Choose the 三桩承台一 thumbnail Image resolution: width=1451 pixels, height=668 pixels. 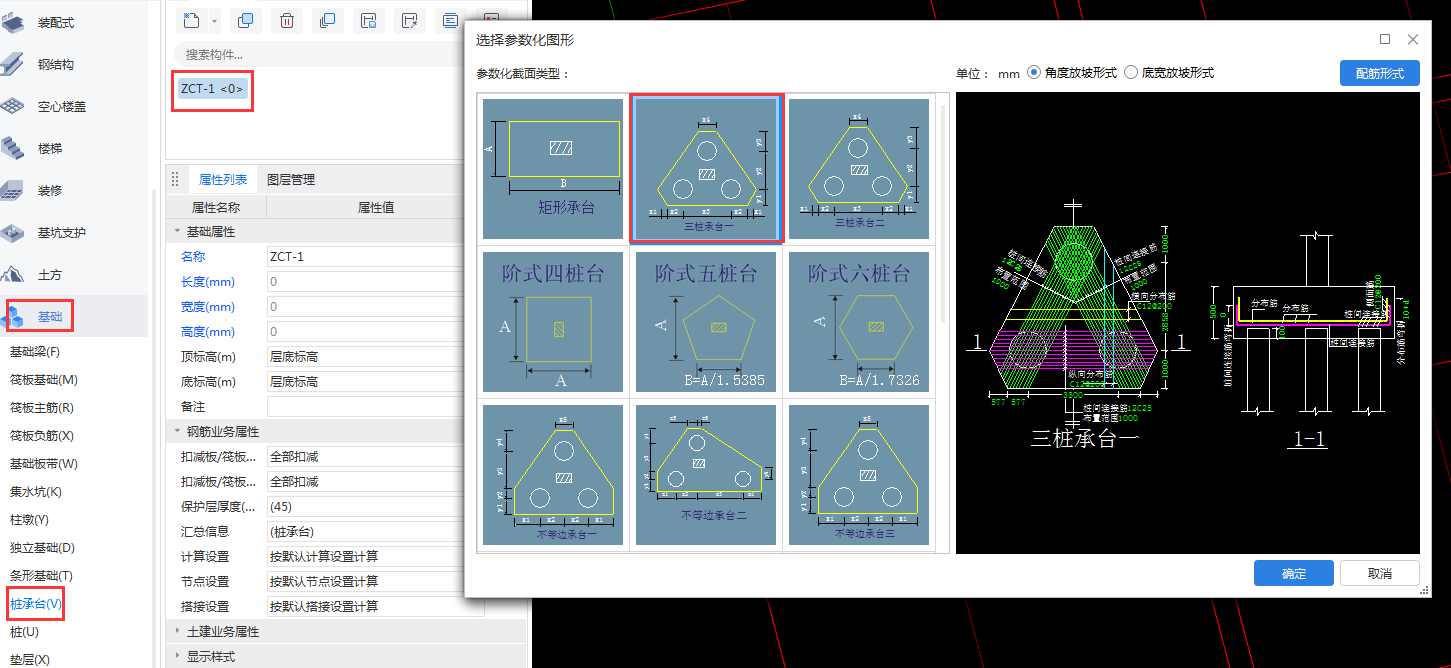(x=706, y=168)
